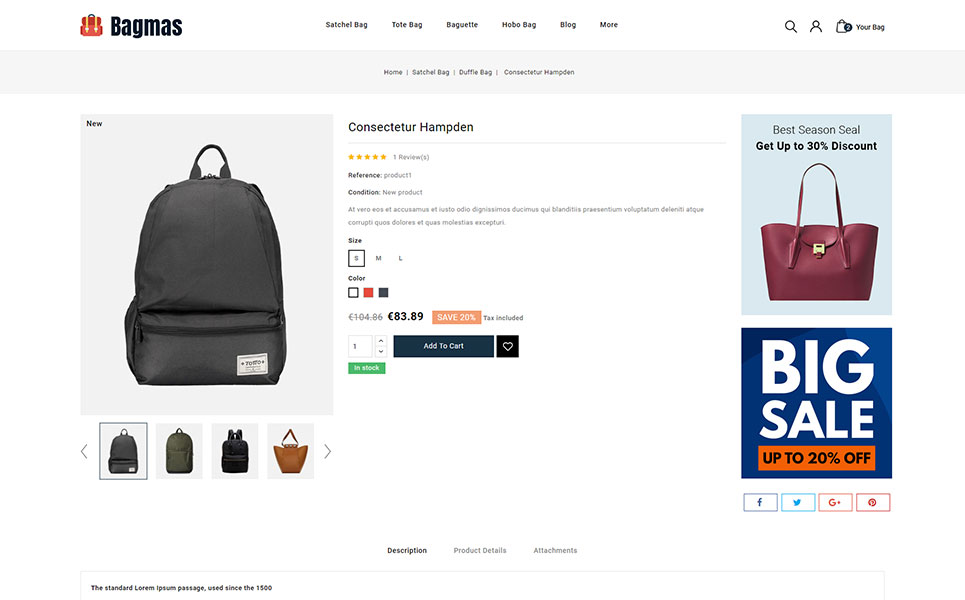Decrease quantity with down arrow
The width and height of the screenshot is (965, 600).
381,351
